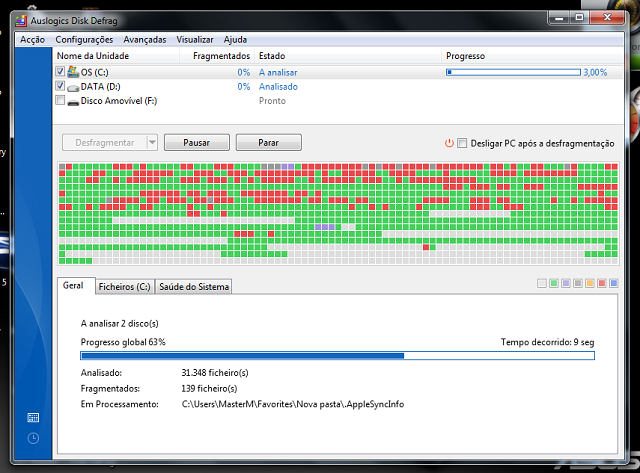
Task: Click the DATA (D:) drive icon
Action: (73, 87)
